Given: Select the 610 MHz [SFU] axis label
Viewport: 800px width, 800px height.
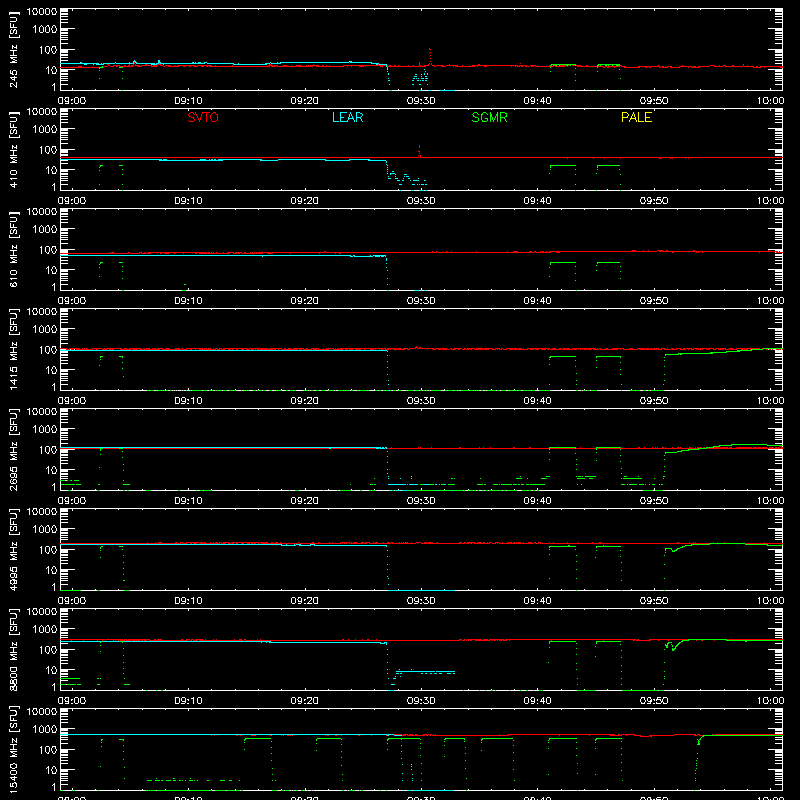Looking at the screenshot, I should 13,249.
